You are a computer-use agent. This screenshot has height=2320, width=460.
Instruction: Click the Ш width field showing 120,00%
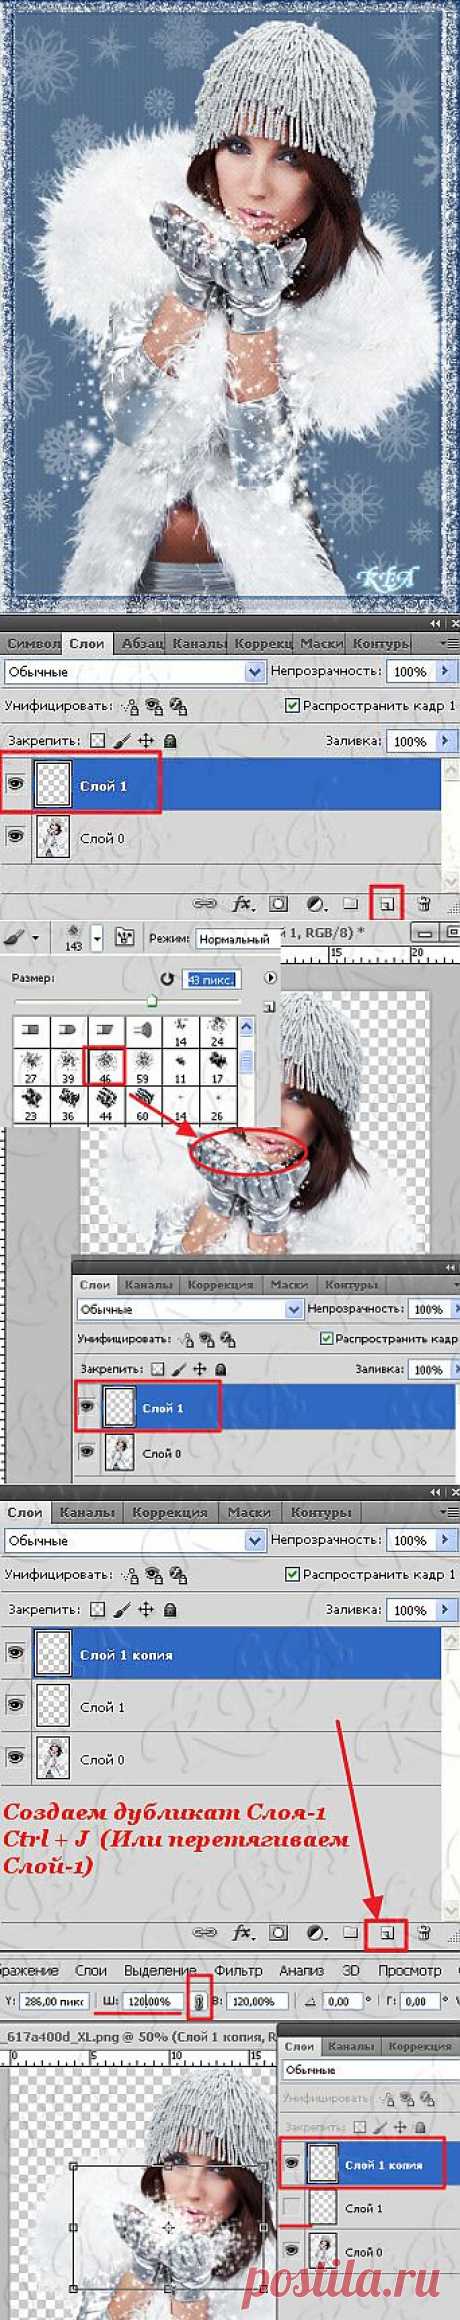[x=152, y=2002]
